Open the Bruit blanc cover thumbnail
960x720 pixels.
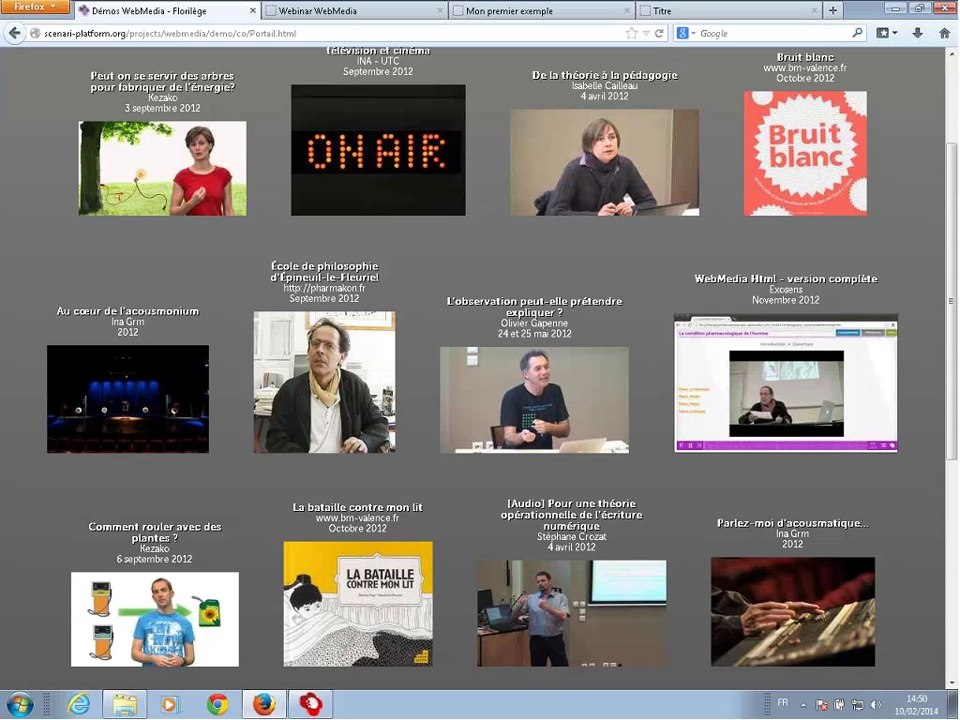(x=805, y=153)
